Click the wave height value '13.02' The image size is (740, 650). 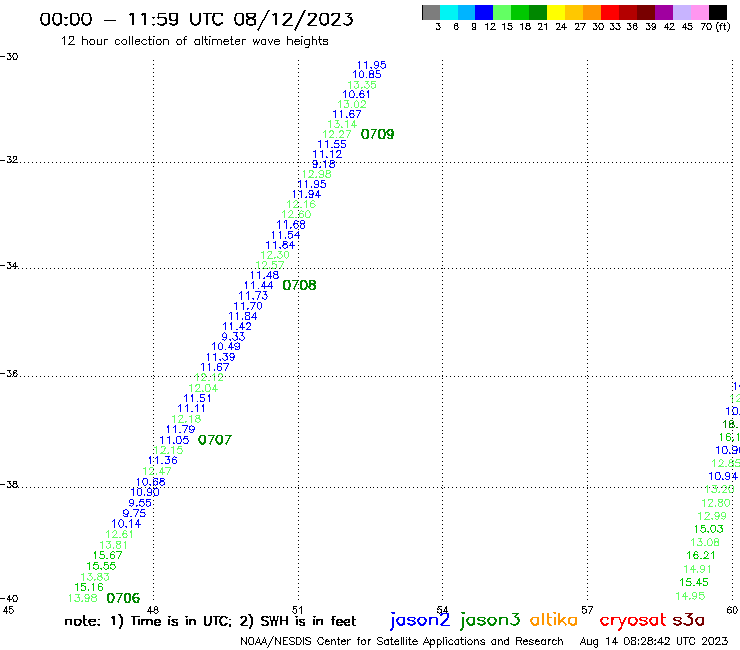pos(352,104)
